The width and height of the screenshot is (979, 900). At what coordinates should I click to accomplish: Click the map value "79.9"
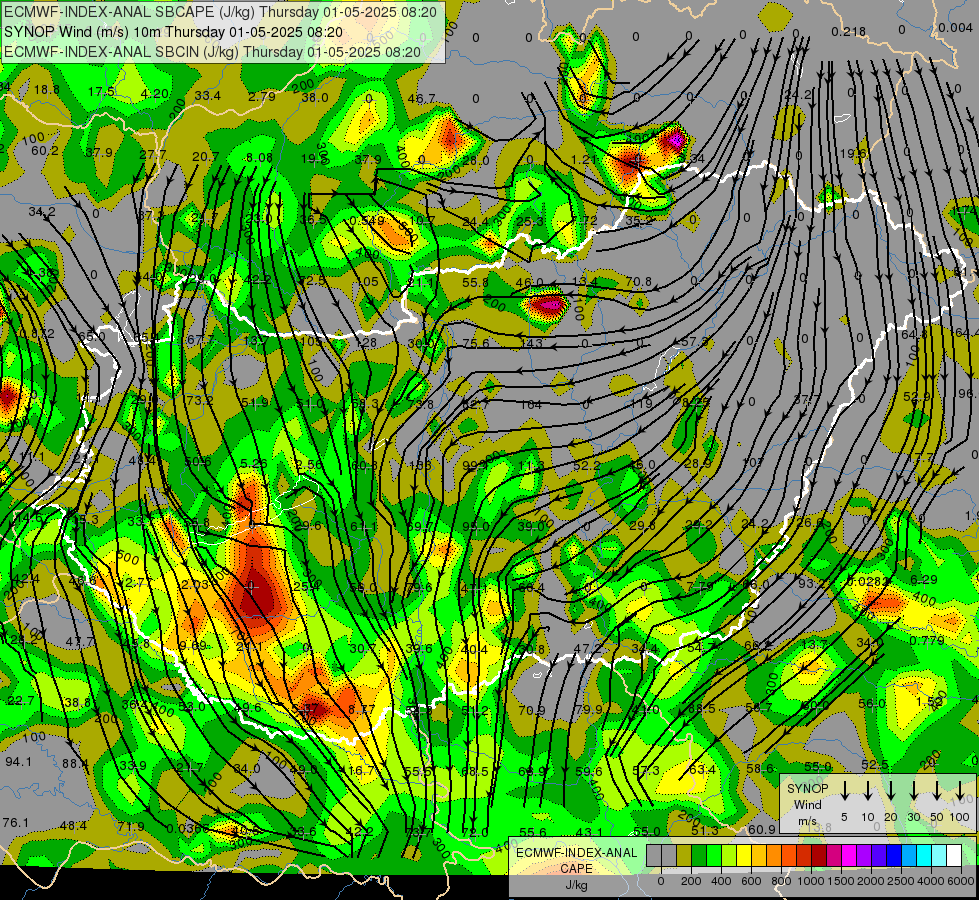[589, 710]
